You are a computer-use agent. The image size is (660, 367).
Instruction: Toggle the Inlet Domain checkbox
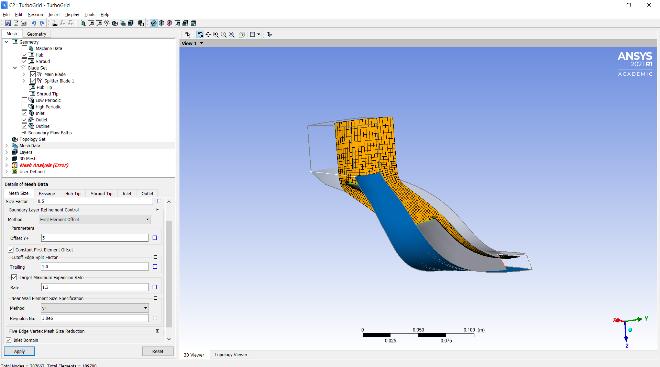click(9, 340)
